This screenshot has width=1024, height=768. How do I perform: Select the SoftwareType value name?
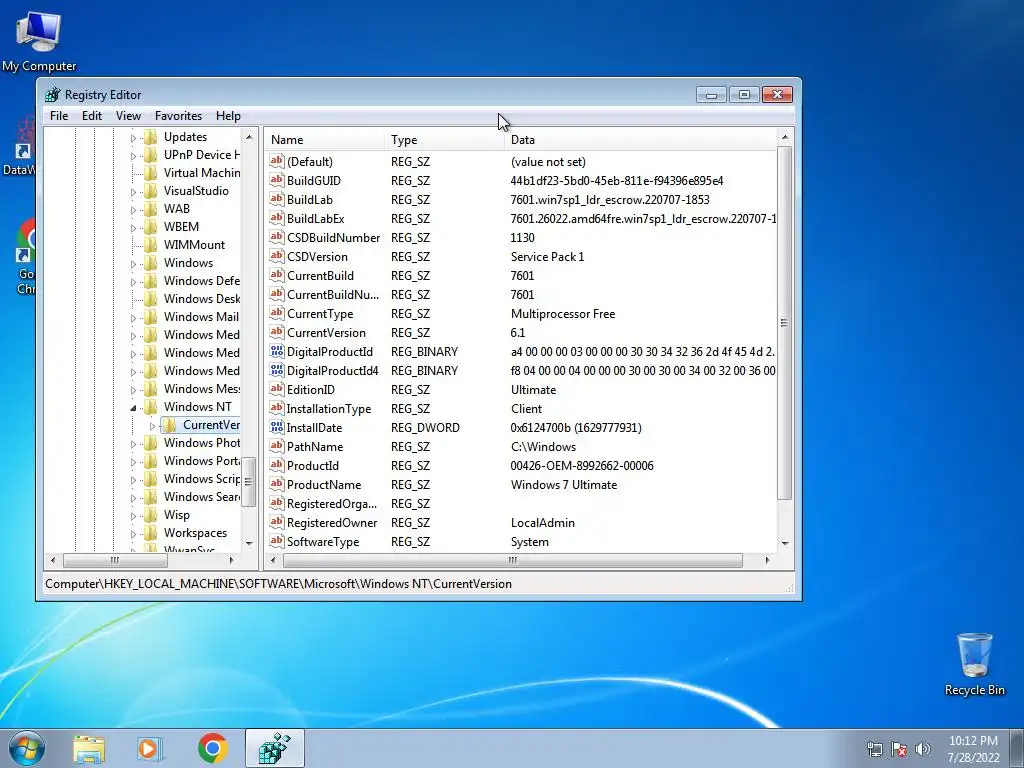pyautogui.click(x=323, y=541)
